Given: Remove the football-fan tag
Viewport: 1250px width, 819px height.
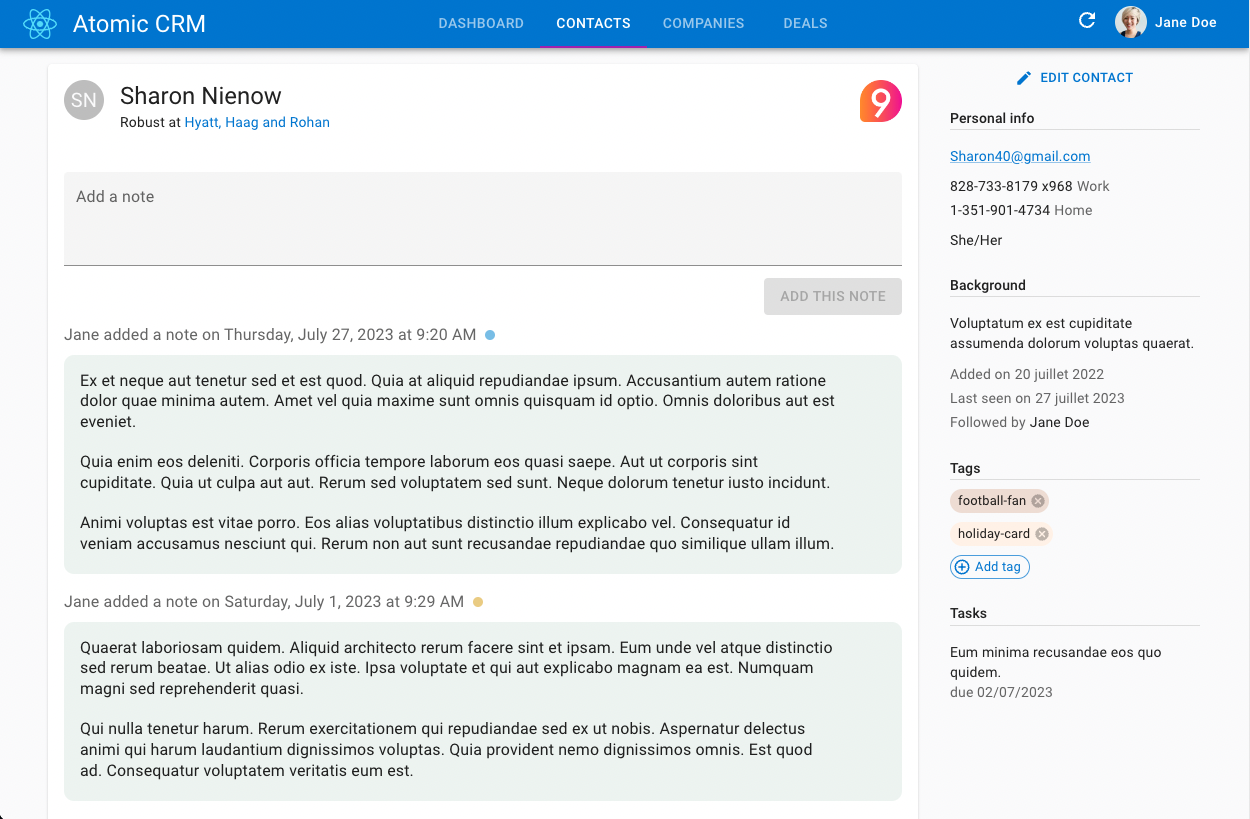Looking at the screenshot, I should [1038, 501].
